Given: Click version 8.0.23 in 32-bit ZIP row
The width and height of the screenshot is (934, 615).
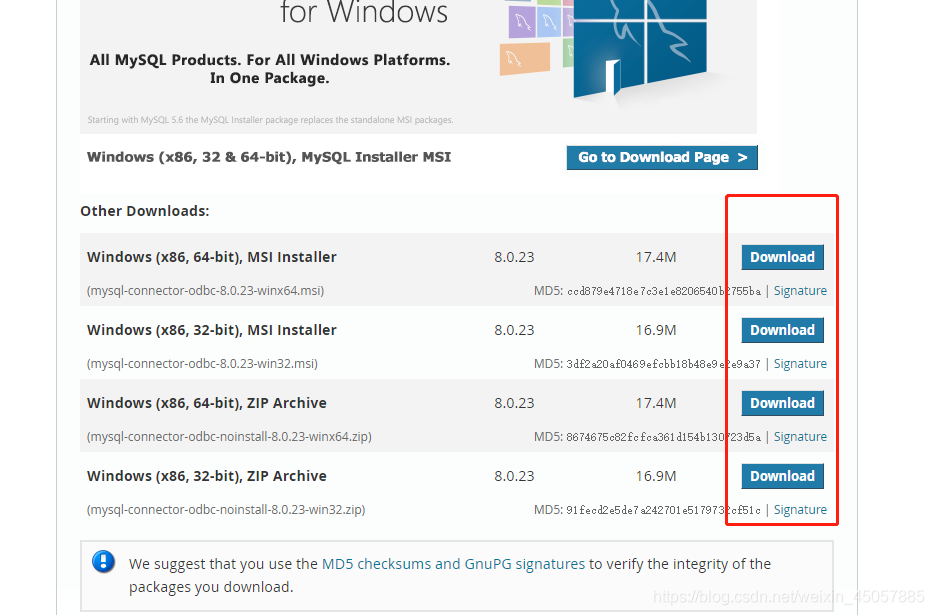Looking at the screenshot, I should [x=514, y=476].
